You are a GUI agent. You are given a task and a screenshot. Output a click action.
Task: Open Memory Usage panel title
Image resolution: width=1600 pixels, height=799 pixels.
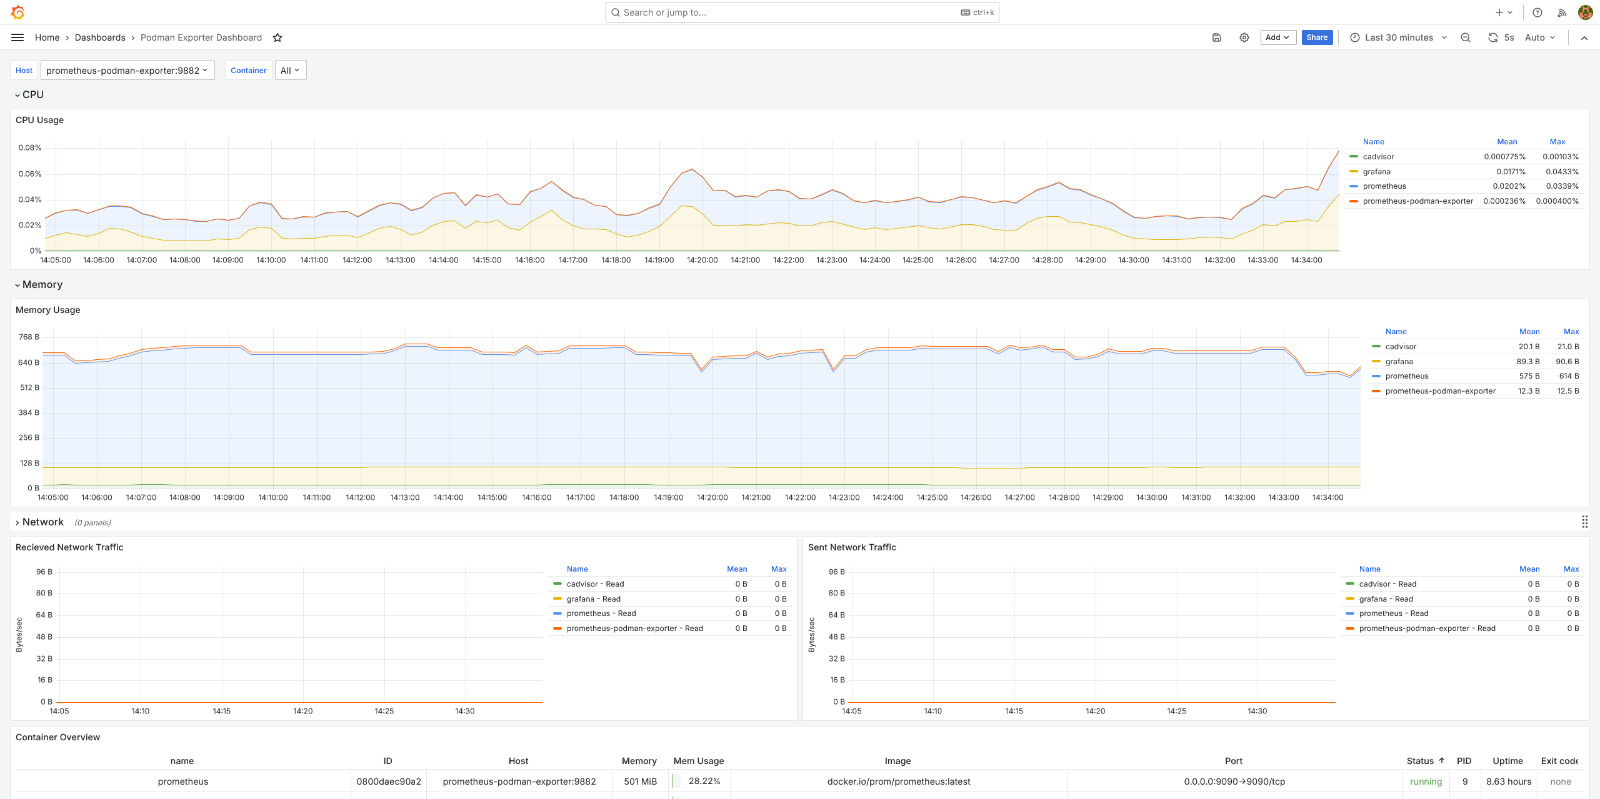(x=47, y=310)
